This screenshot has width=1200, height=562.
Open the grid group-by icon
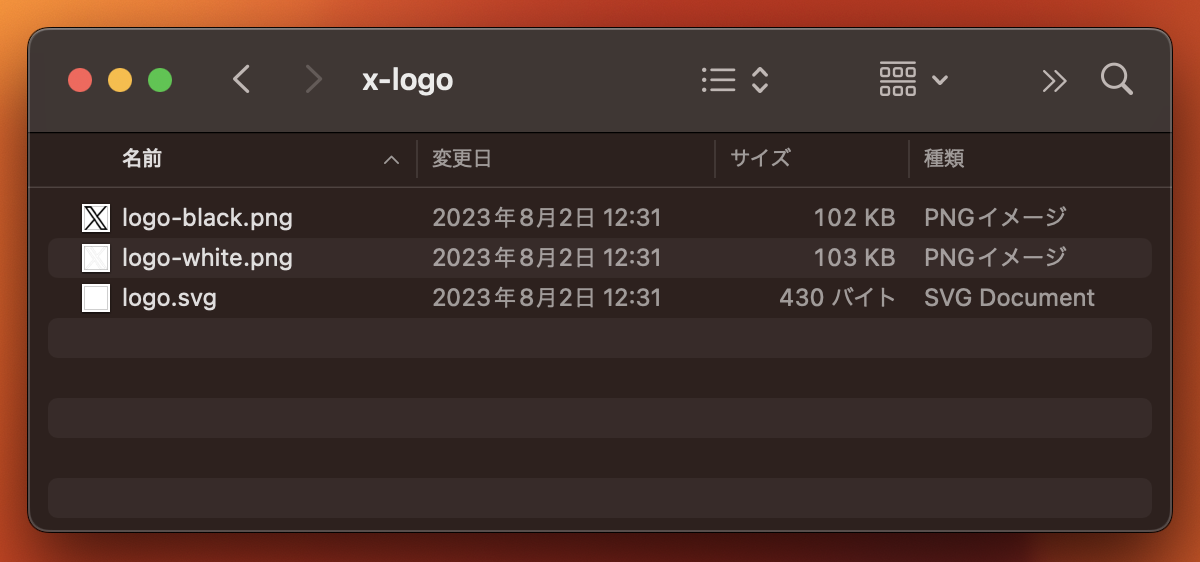click(898, 79)
